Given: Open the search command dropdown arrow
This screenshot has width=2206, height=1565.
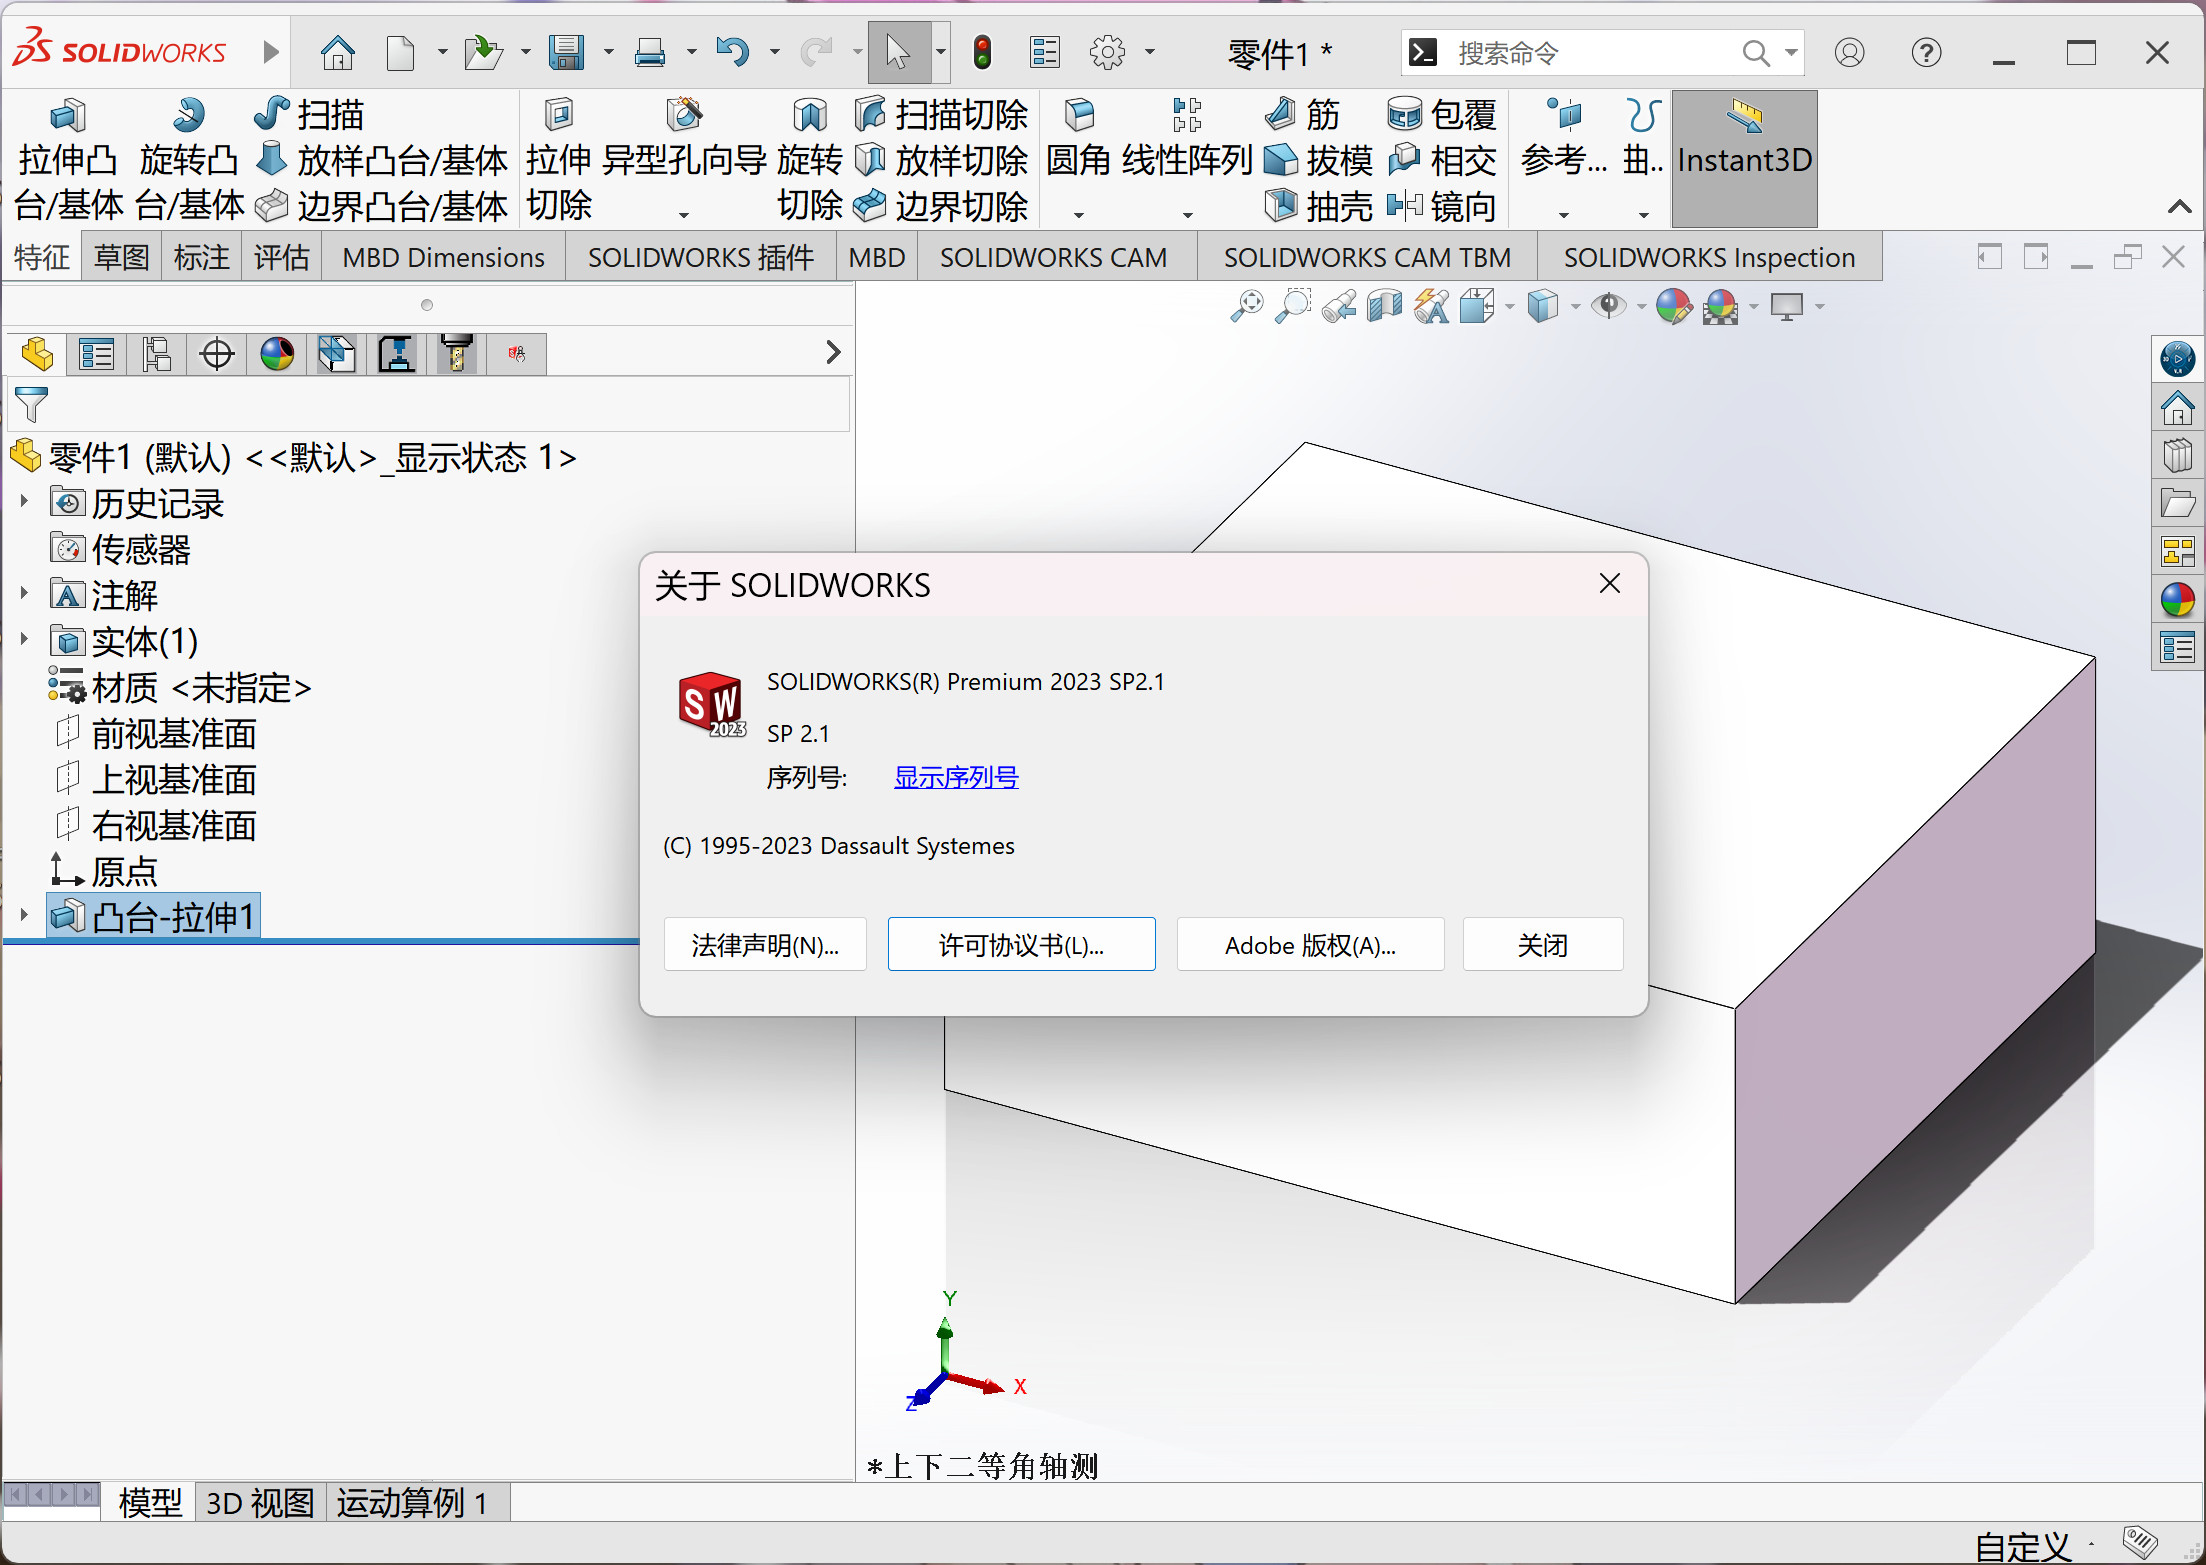Looking at the screenshot, I should [1791, 52].
